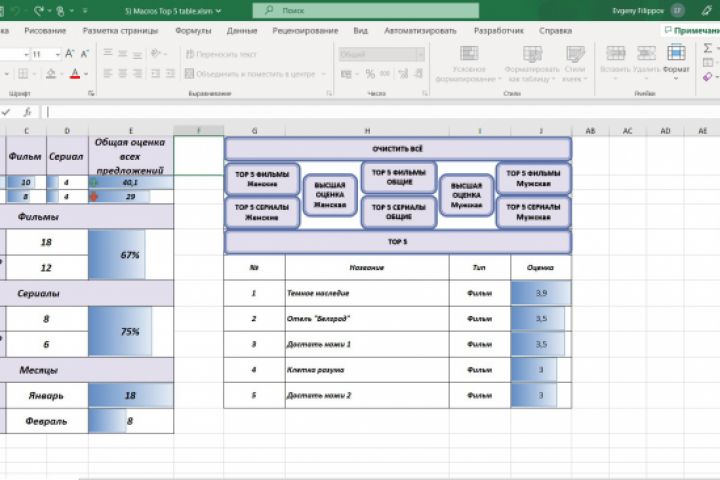Click the formula confirm checkmark
Screen dimensions: 720x480
(6, 112)
